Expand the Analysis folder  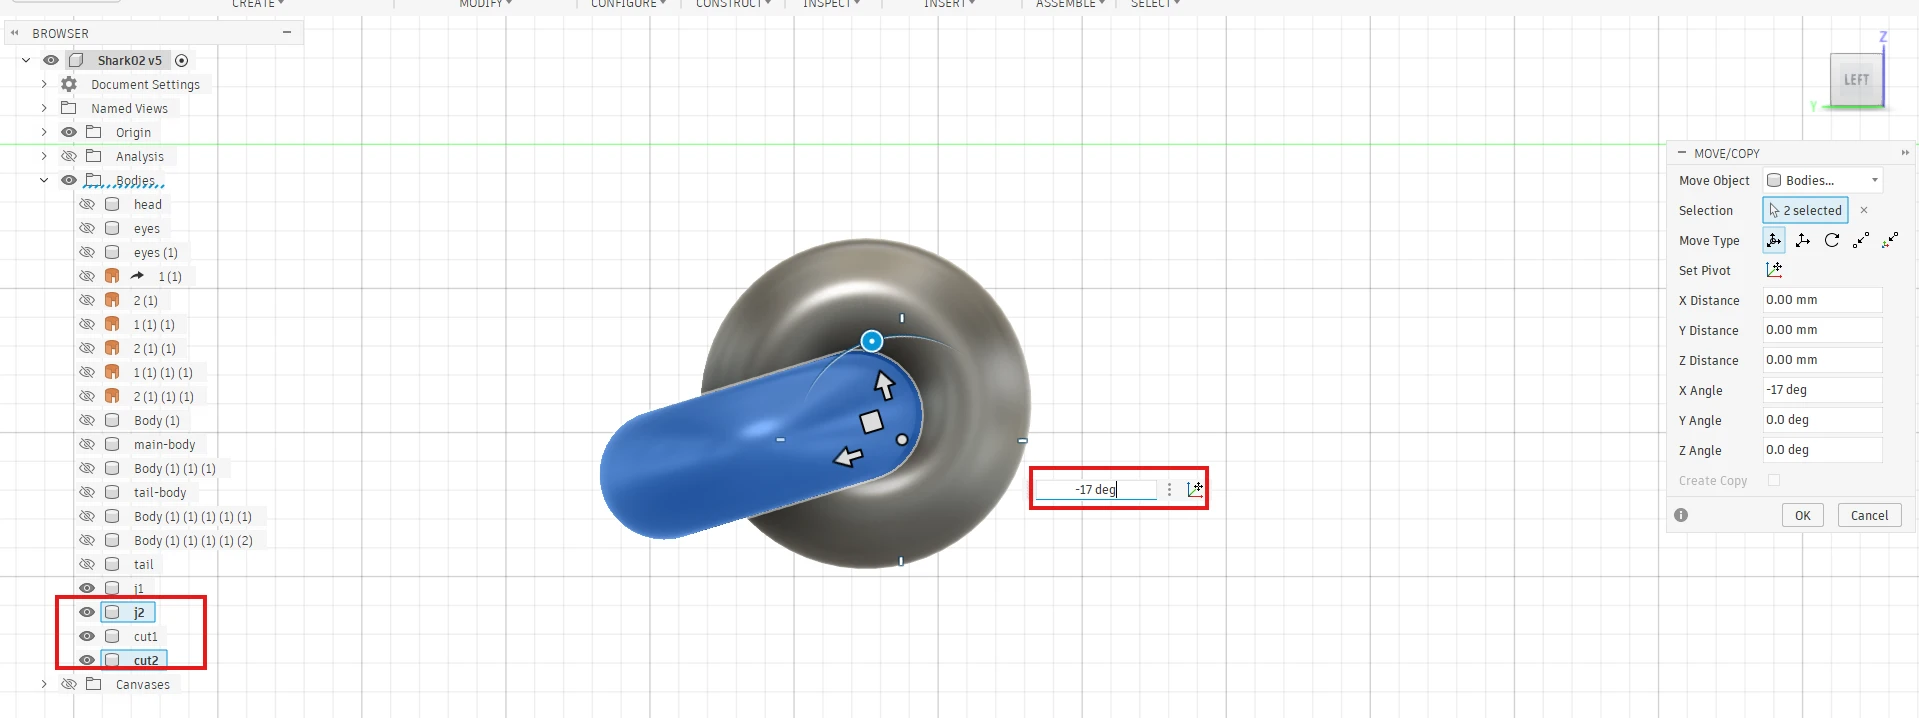(44, 156)
